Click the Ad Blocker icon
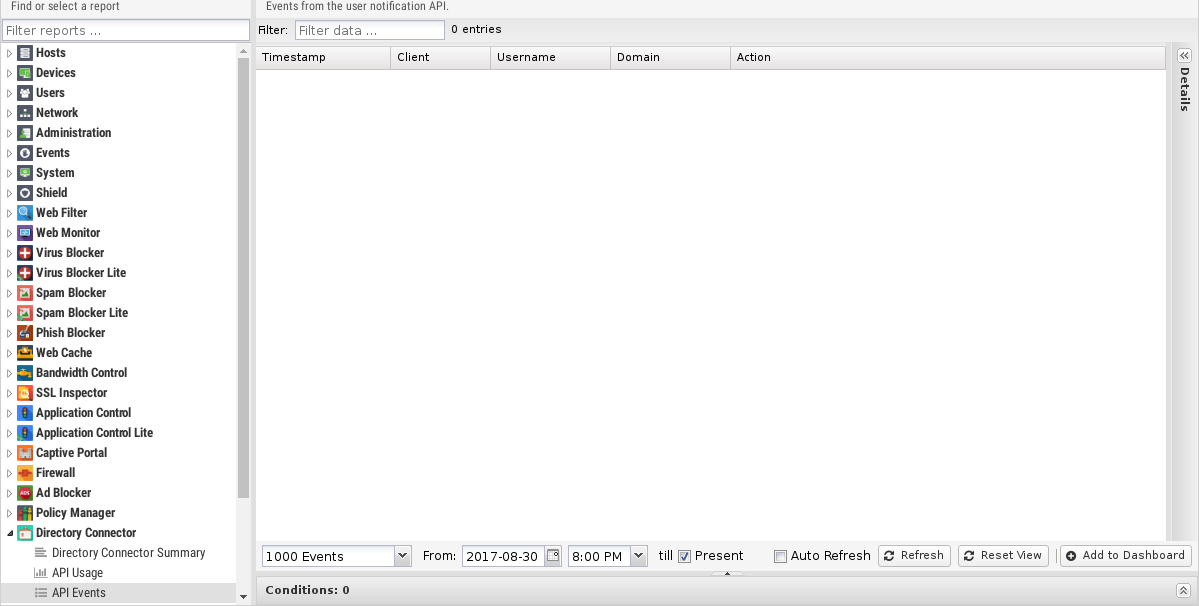Image resolution: width=1199 pixels, height=606 pixels. coord(24,493)
